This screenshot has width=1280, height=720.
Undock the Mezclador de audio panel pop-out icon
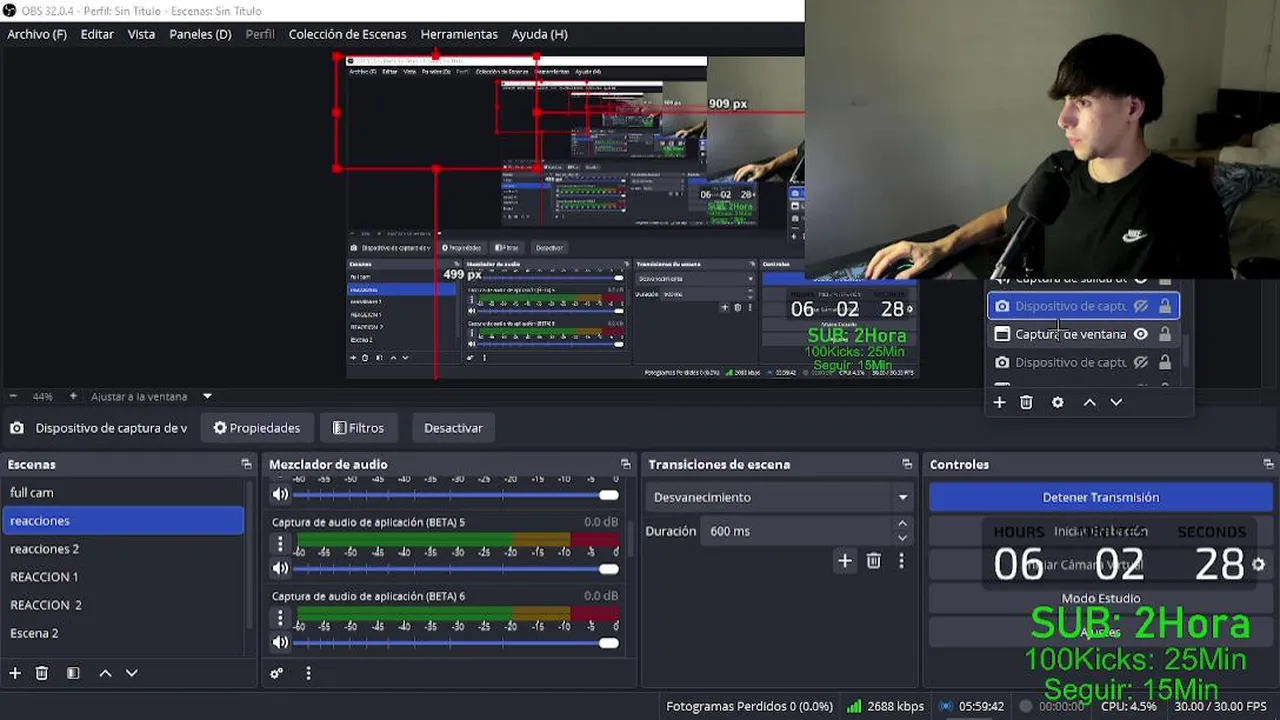pyautogui.click(x=626, y=464)
